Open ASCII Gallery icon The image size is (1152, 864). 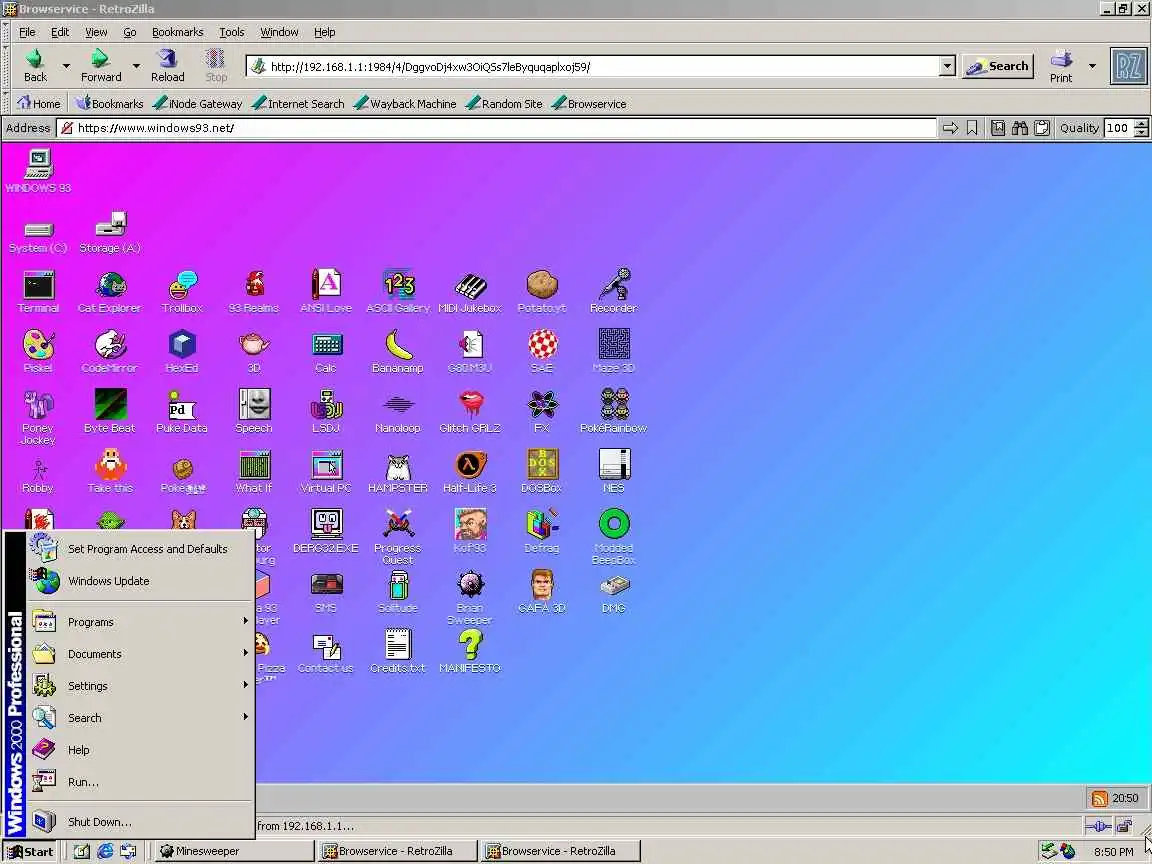pyautogui.click(x=397, y=292)
